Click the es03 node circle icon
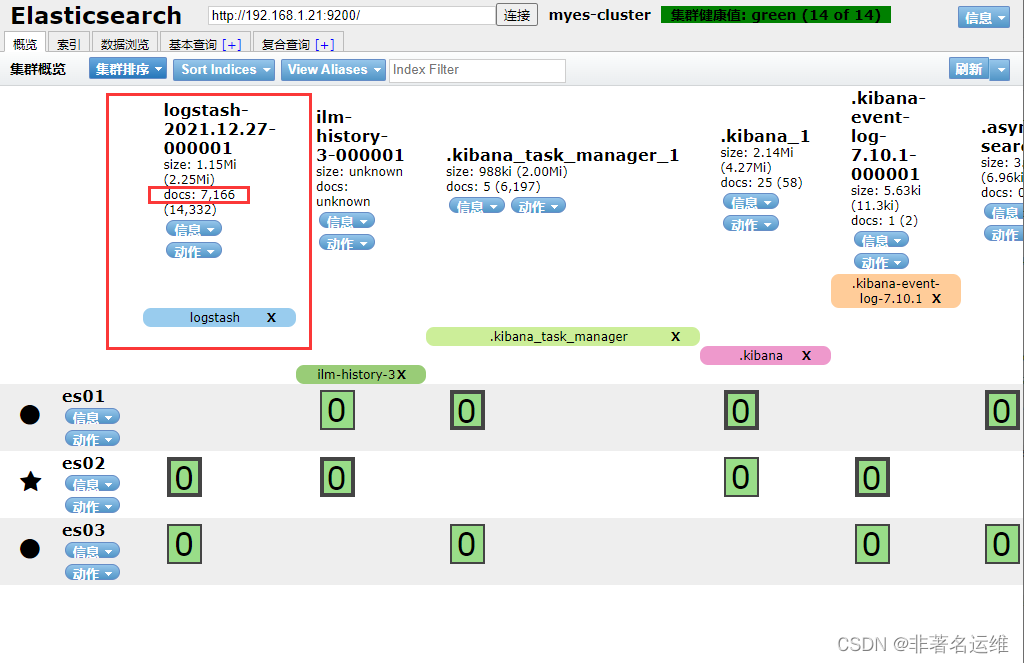The image size is (1024, 663). (x=30, y=549)
